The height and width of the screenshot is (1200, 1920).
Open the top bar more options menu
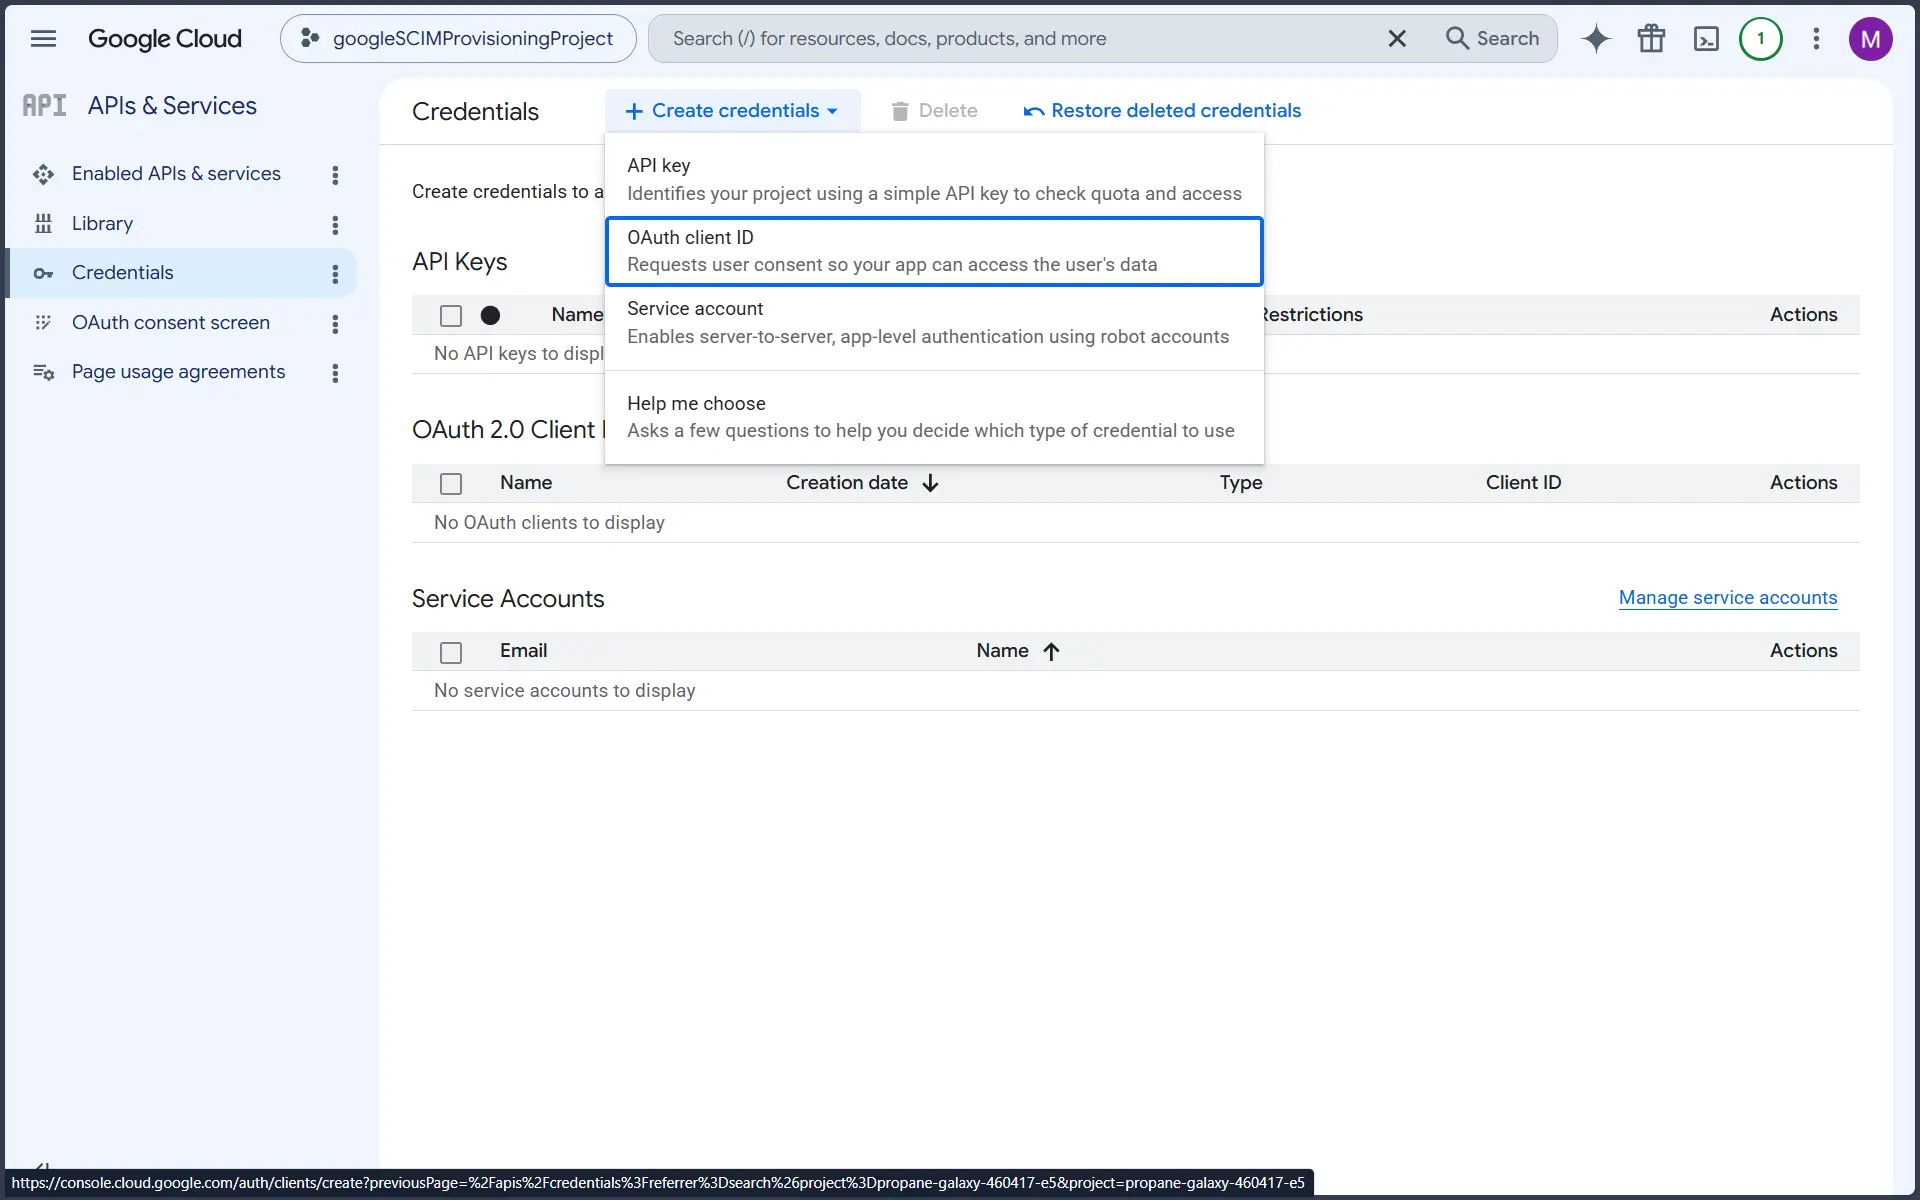1816,39
